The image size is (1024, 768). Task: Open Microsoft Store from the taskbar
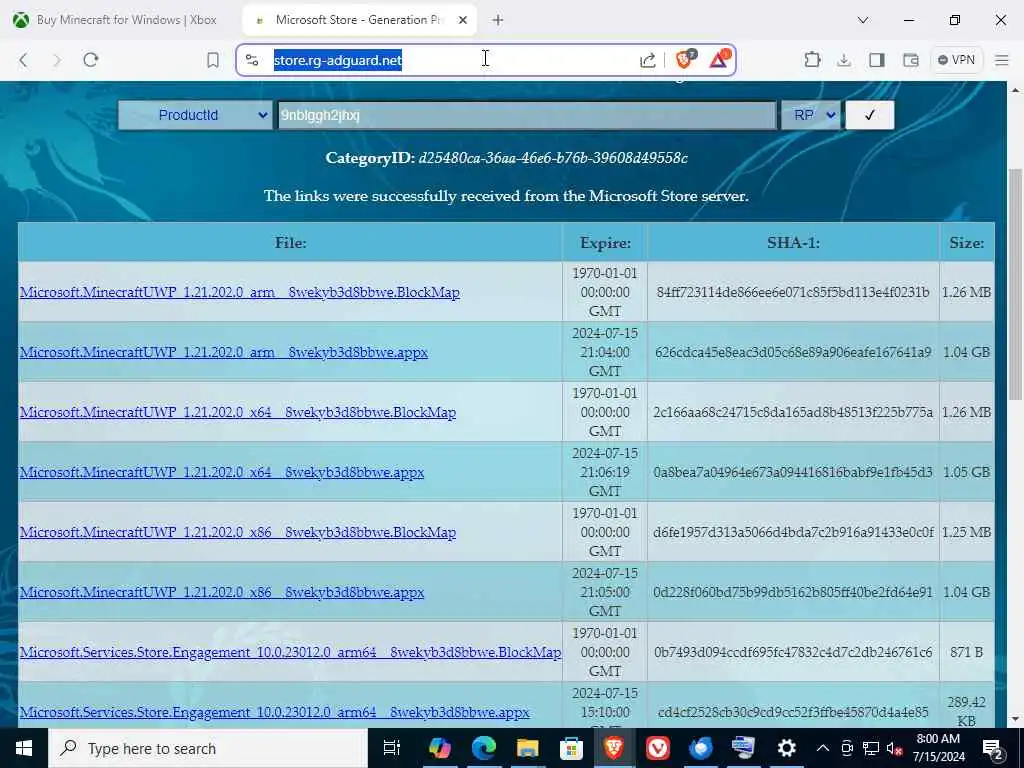571,748
